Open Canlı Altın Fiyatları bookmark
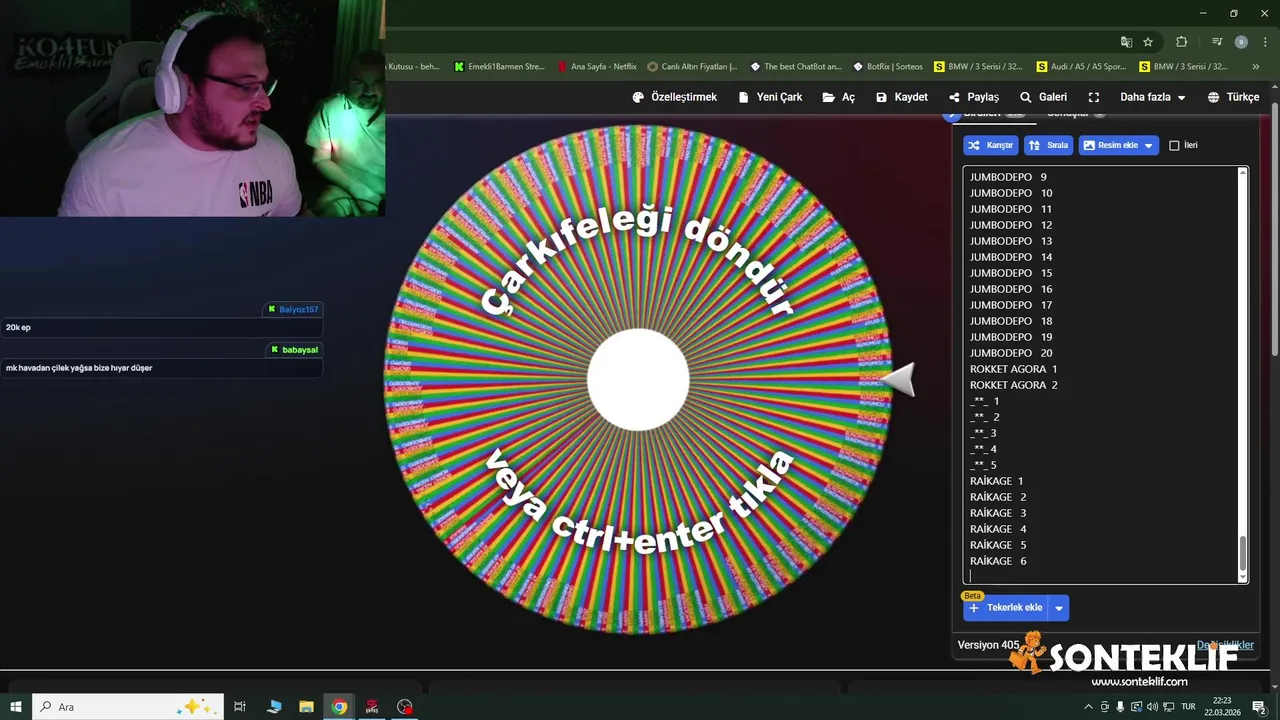 tap(692, 67)
